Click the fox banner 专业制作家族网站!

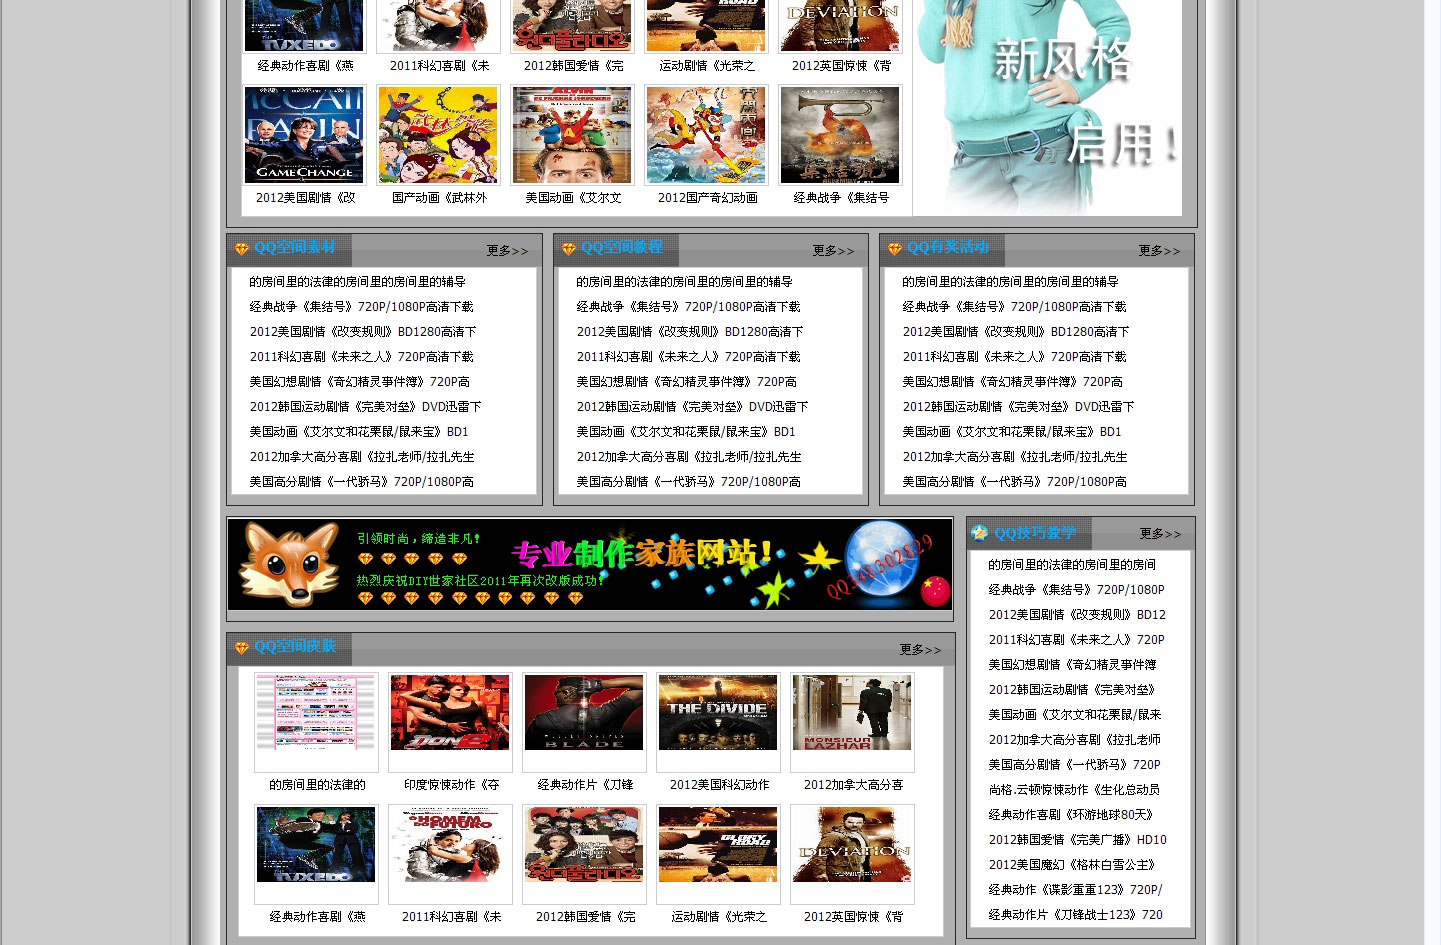coord(590,564)
